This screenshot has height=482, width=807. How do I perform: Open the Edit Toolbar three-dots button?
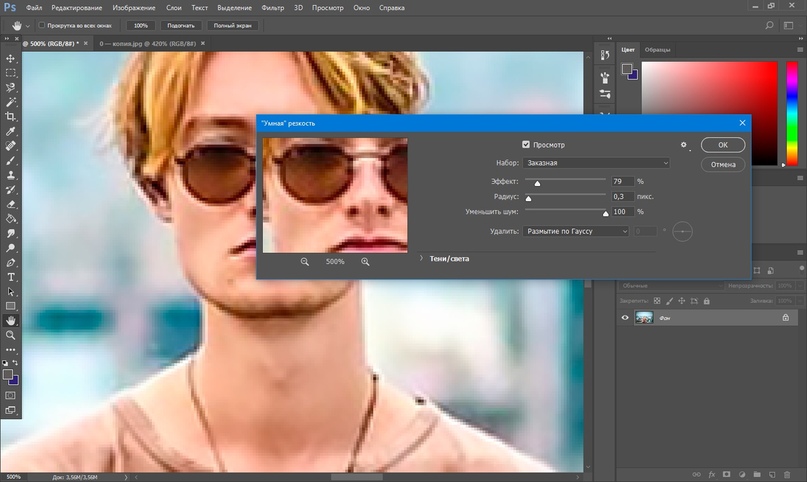click(x=10, y=349)
